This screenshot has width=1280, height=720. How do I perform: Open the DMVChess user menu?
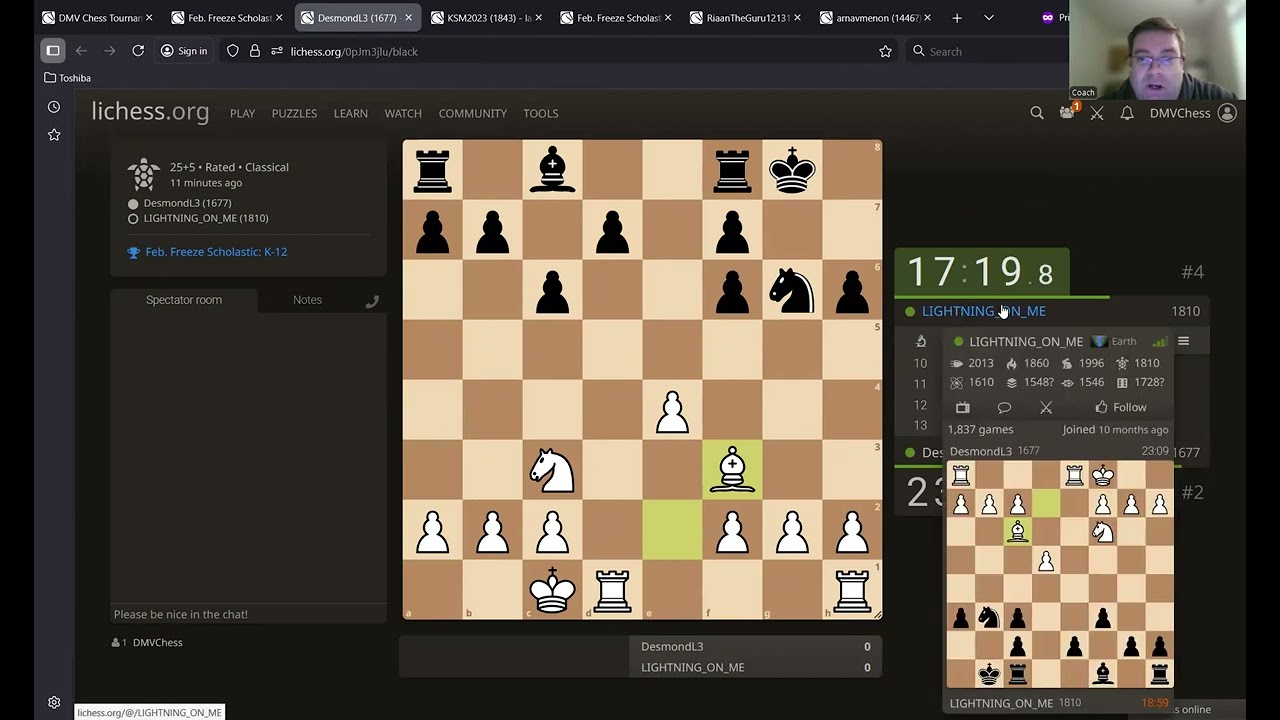[1193, 113]
